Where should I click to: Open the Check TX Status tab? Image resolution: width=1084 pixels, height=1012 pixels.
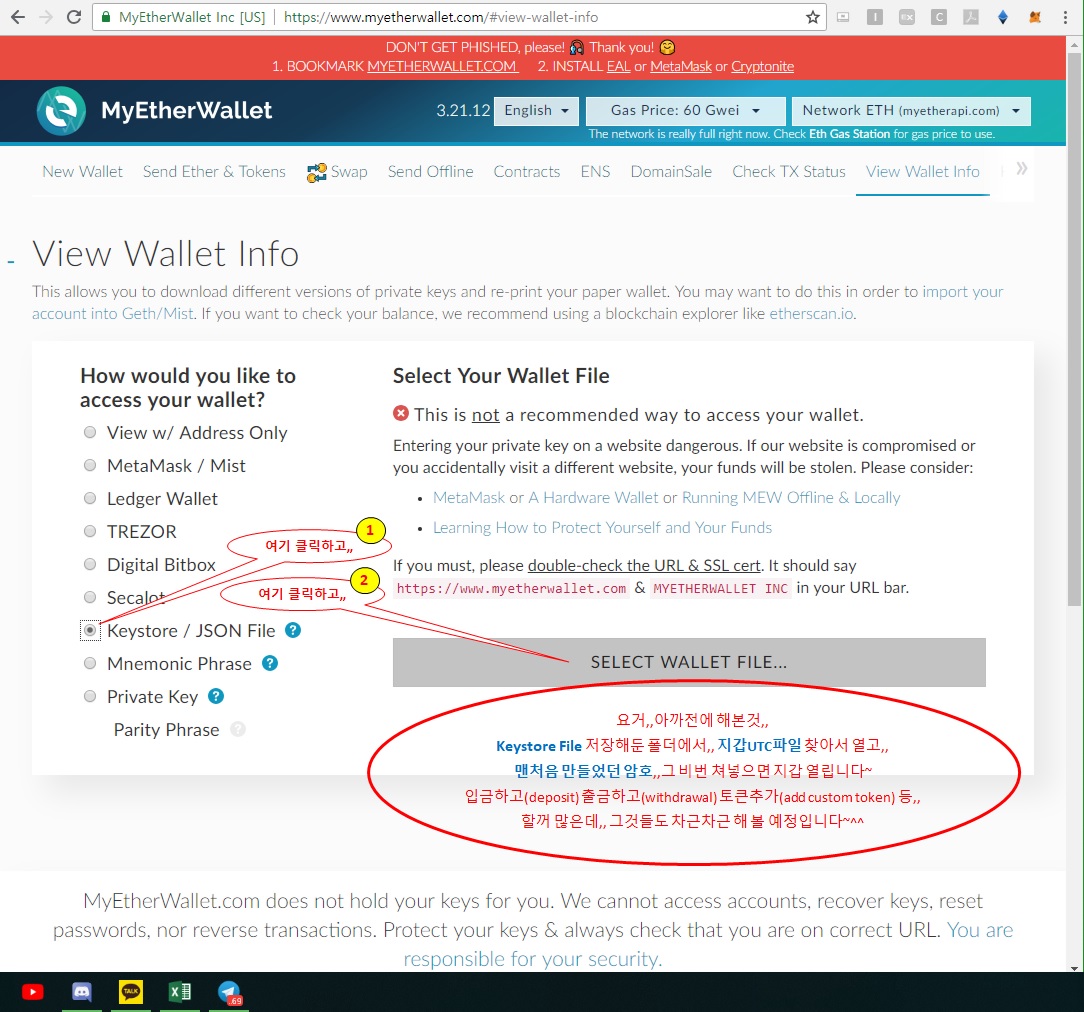789,171
